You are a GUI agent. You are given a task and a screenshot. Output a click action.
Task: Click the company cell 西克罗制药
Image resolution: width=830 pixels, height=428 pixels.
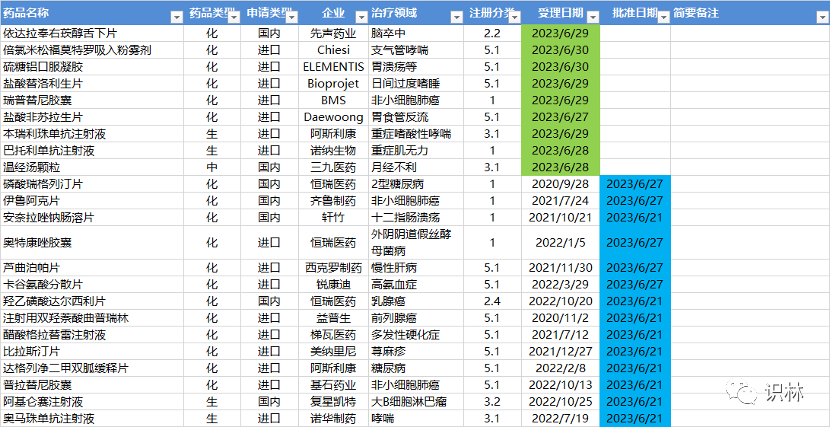point(333,268)
